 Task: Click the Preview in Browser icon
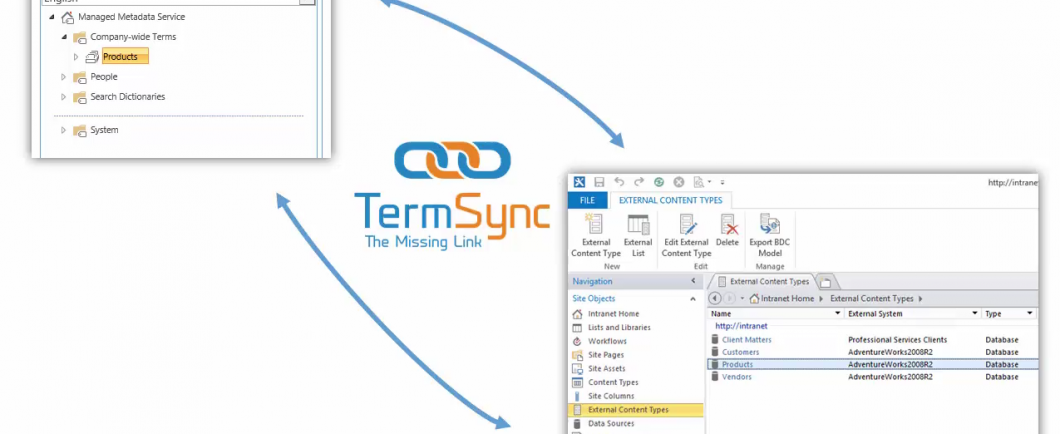[x=700, y=182]
